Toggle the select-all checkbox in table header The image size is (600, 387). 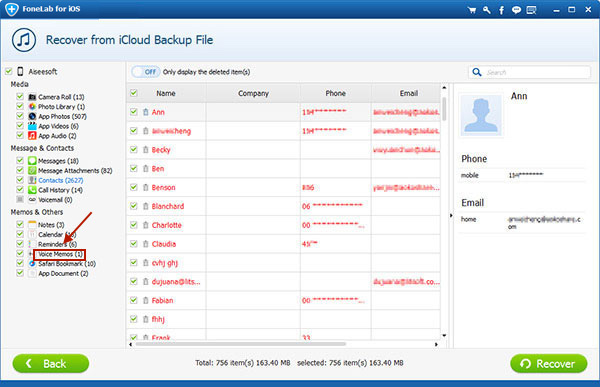(x=134, y=93)
